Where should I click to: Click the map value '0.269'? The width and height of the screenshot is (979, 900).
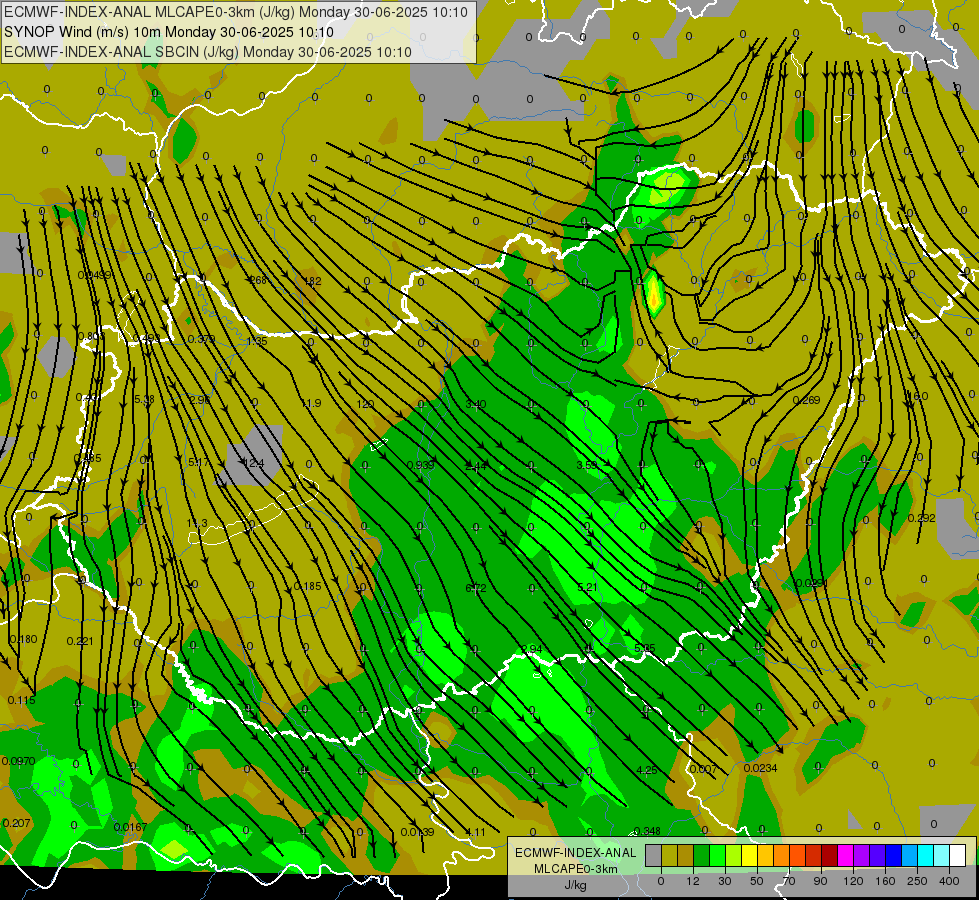pyautogui.click(x=807, y=400)
